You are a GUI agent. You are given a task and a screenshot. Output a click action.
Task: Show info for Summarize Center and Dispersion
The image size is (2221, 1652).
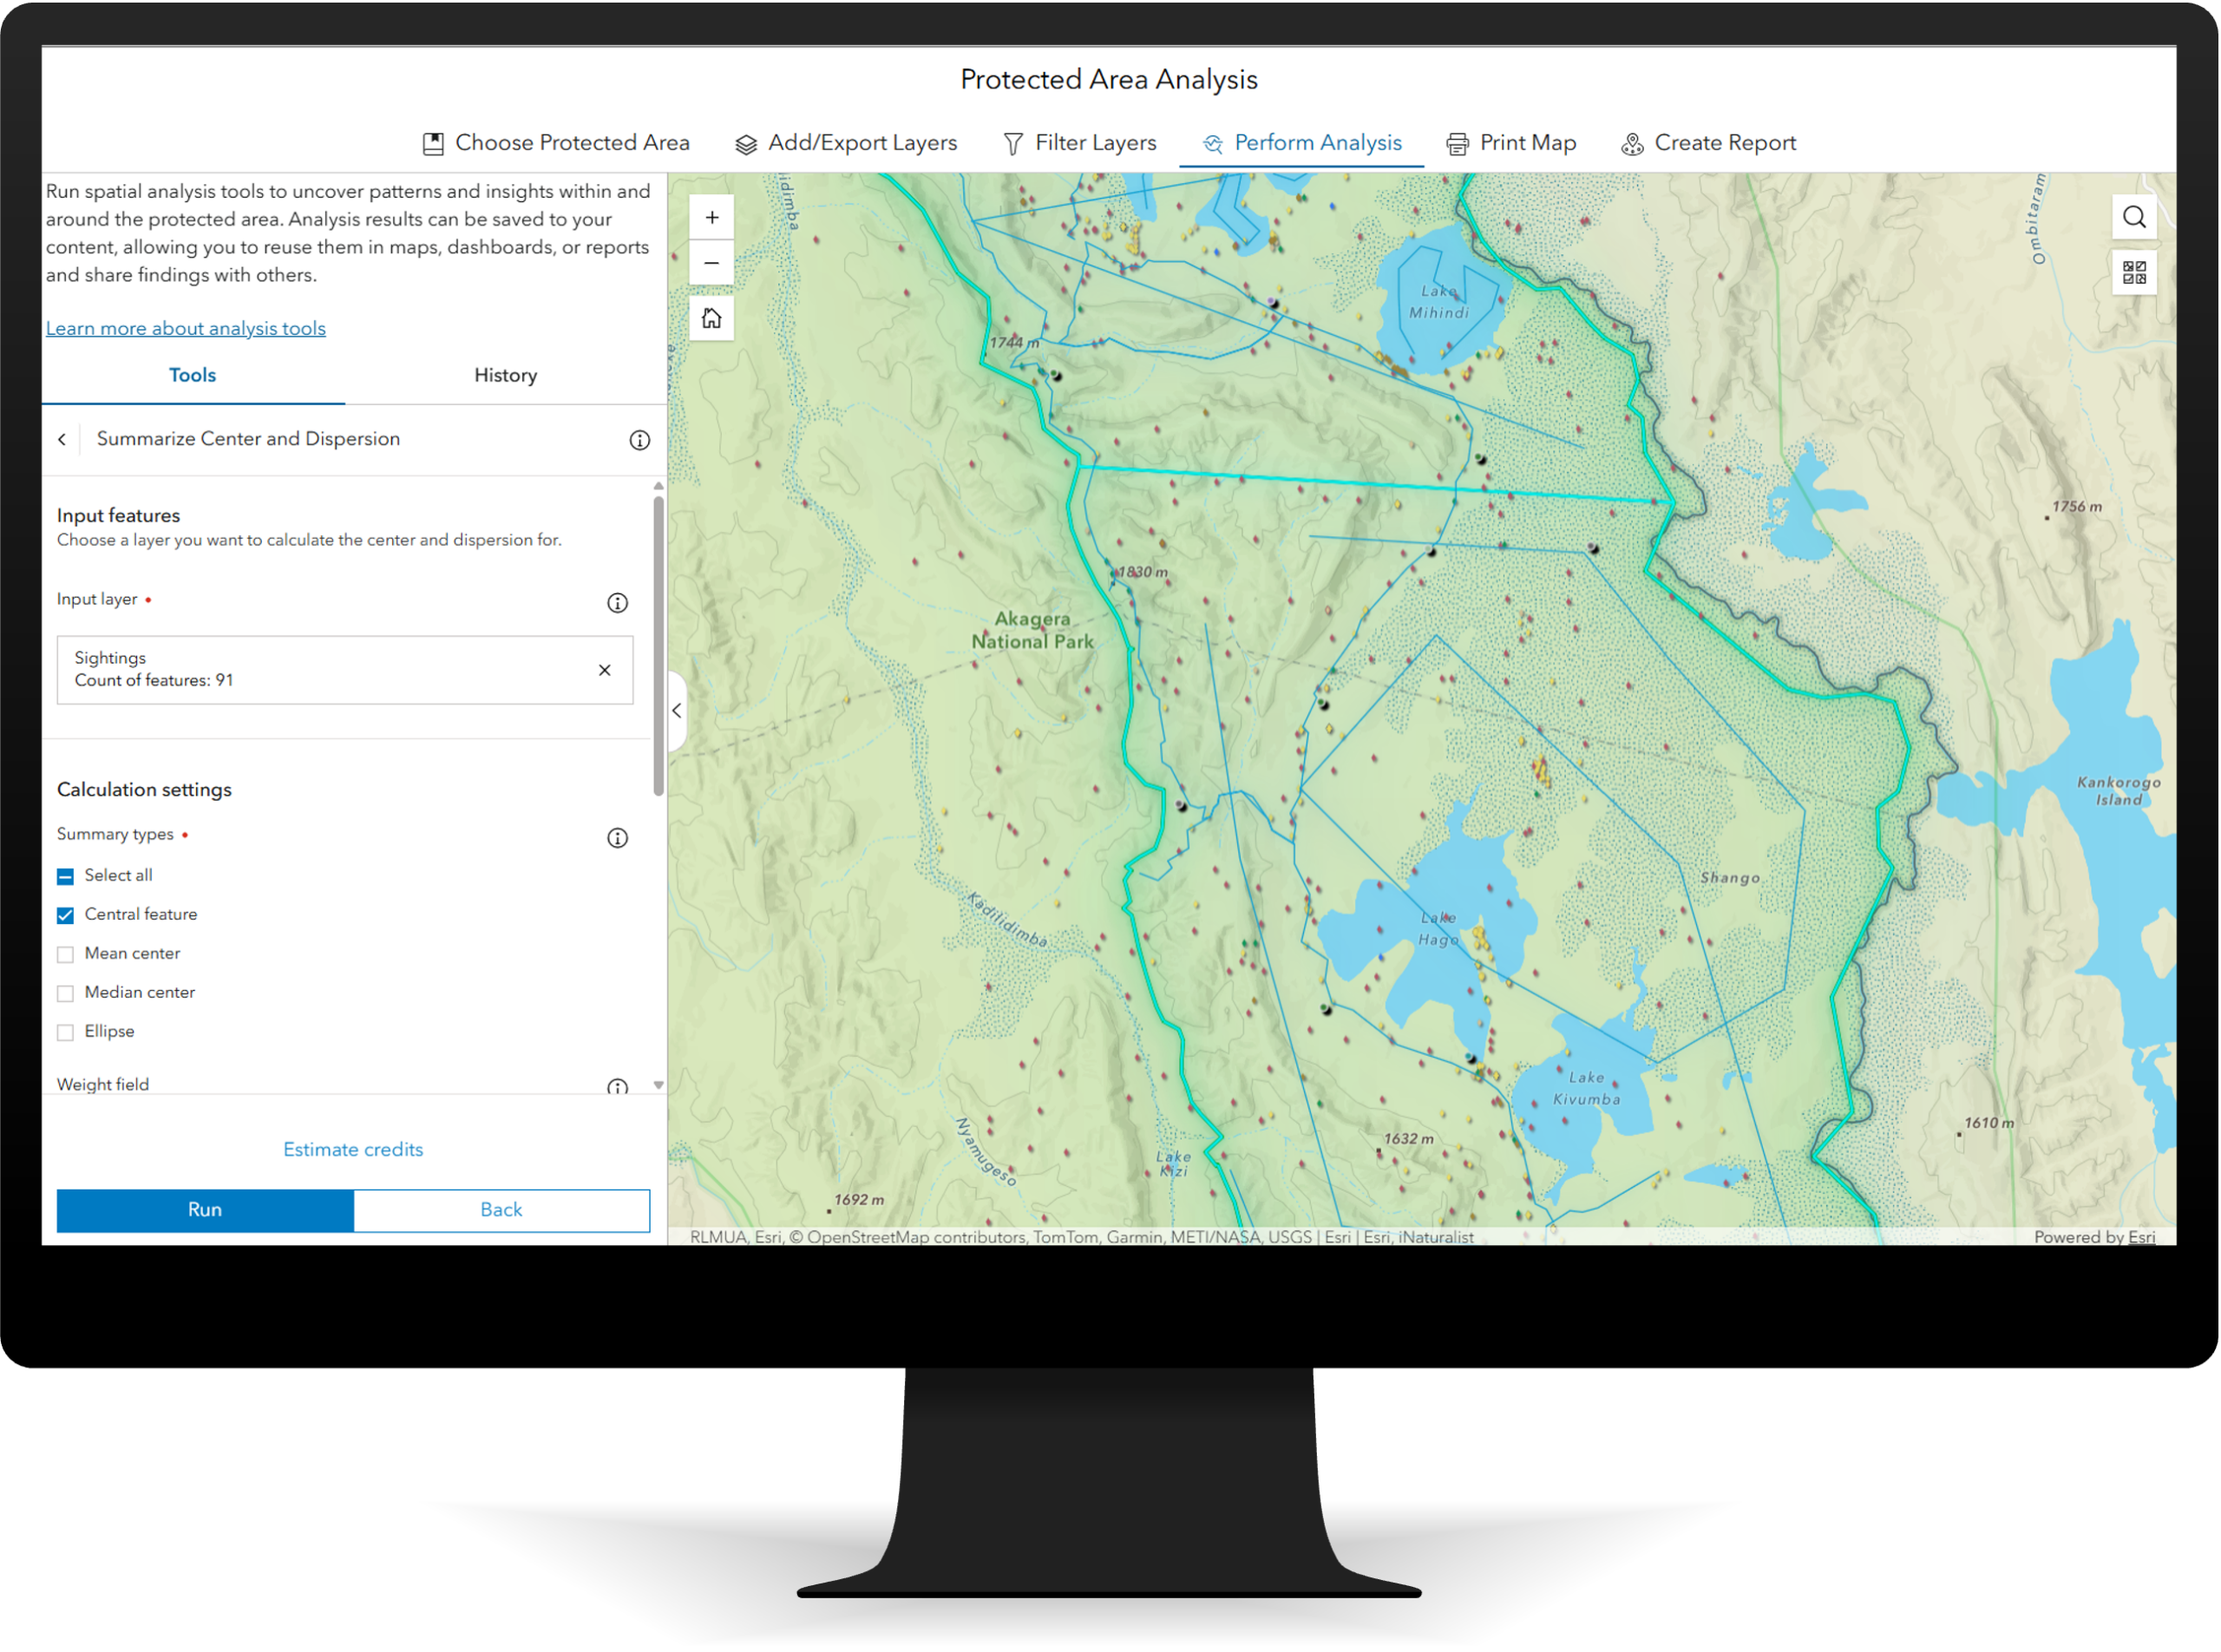(x=639, y=439)
